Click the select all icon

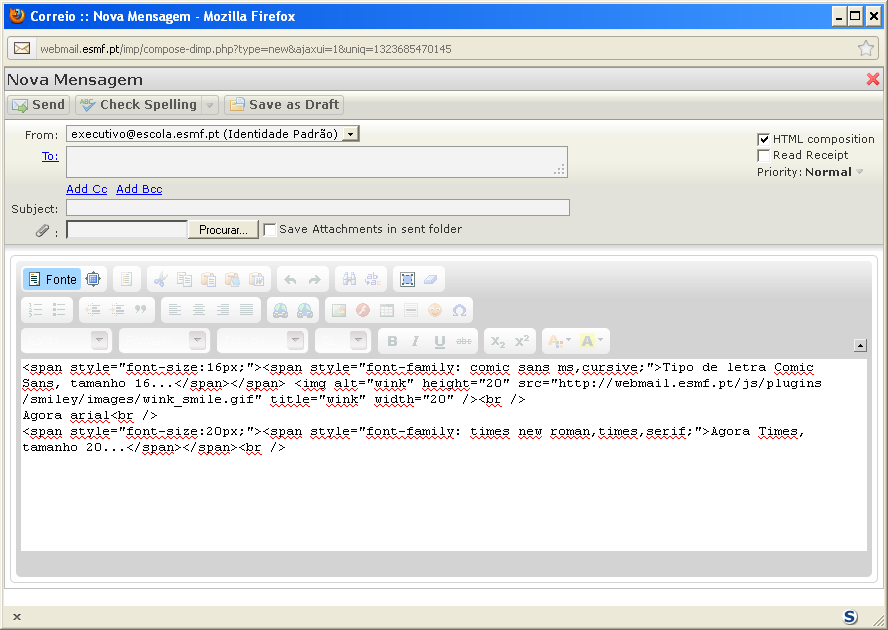pos(407,280)
